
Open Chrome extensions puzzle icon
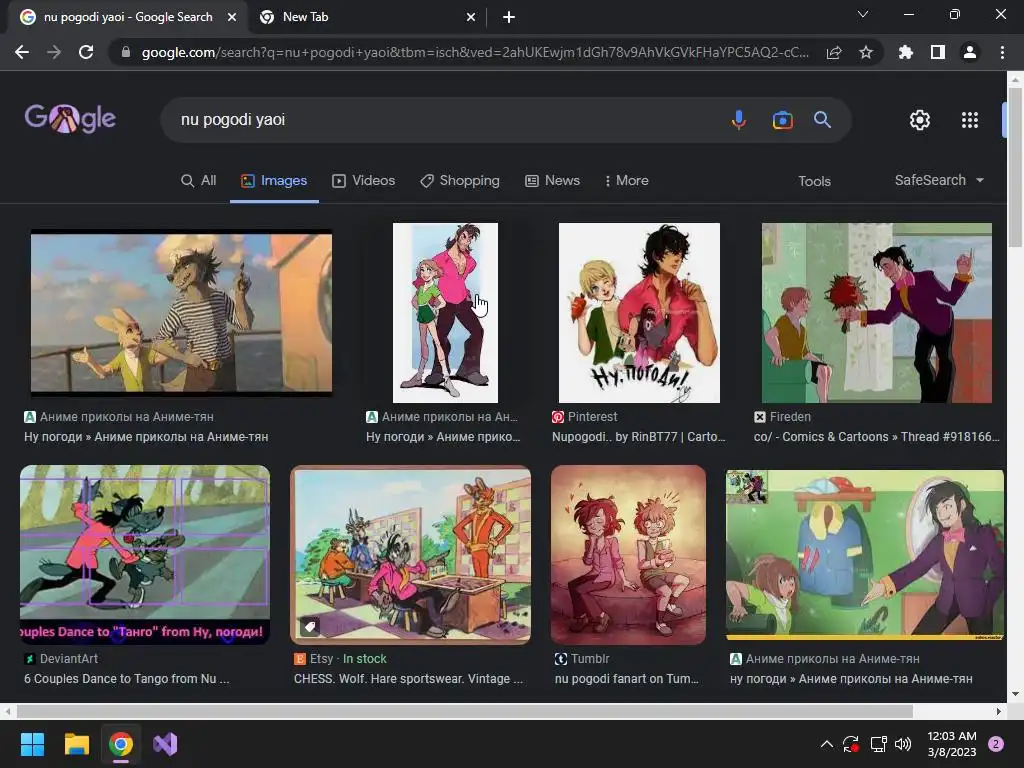(x=906, y=52)
